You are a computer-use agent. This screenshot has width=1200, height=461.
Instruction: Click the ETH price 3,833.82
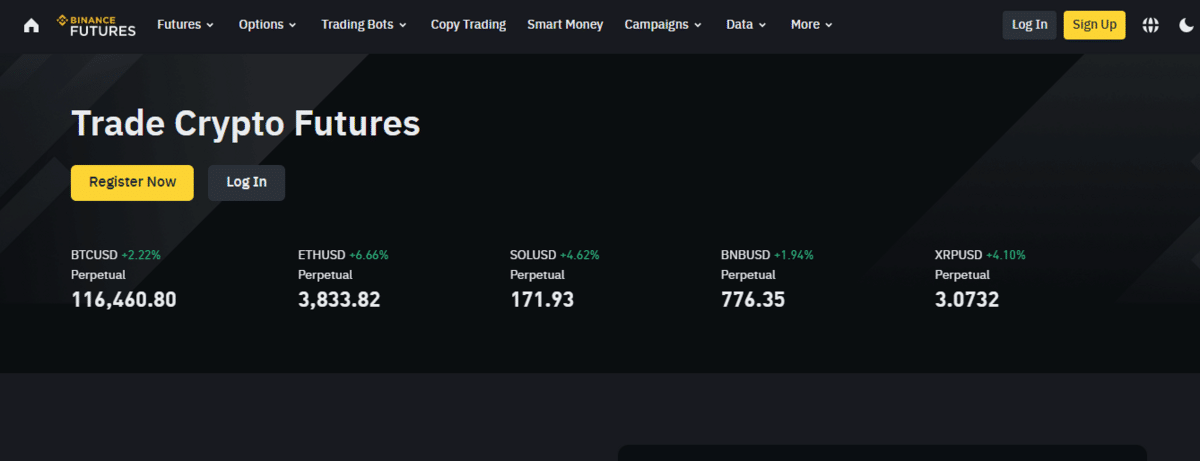(x=339, y=299)
